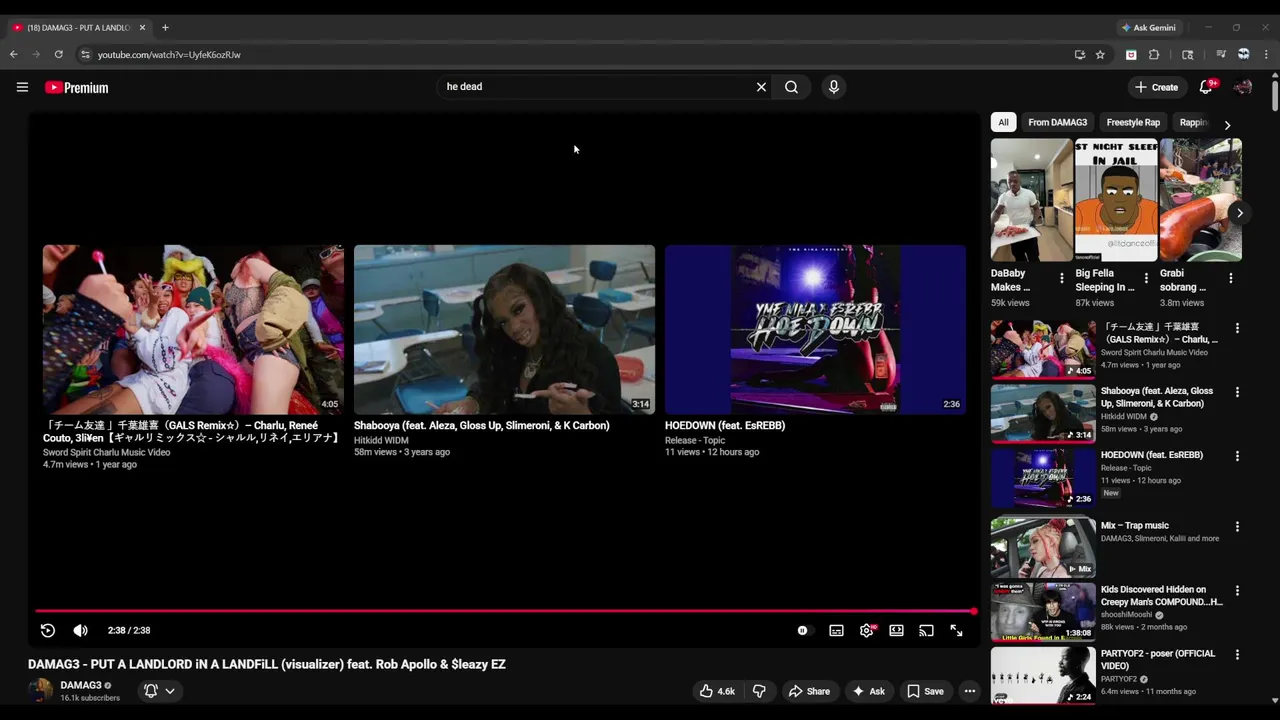Like the video with 4.6k likes
1280x720 pixels.
[x=718, y=691]
